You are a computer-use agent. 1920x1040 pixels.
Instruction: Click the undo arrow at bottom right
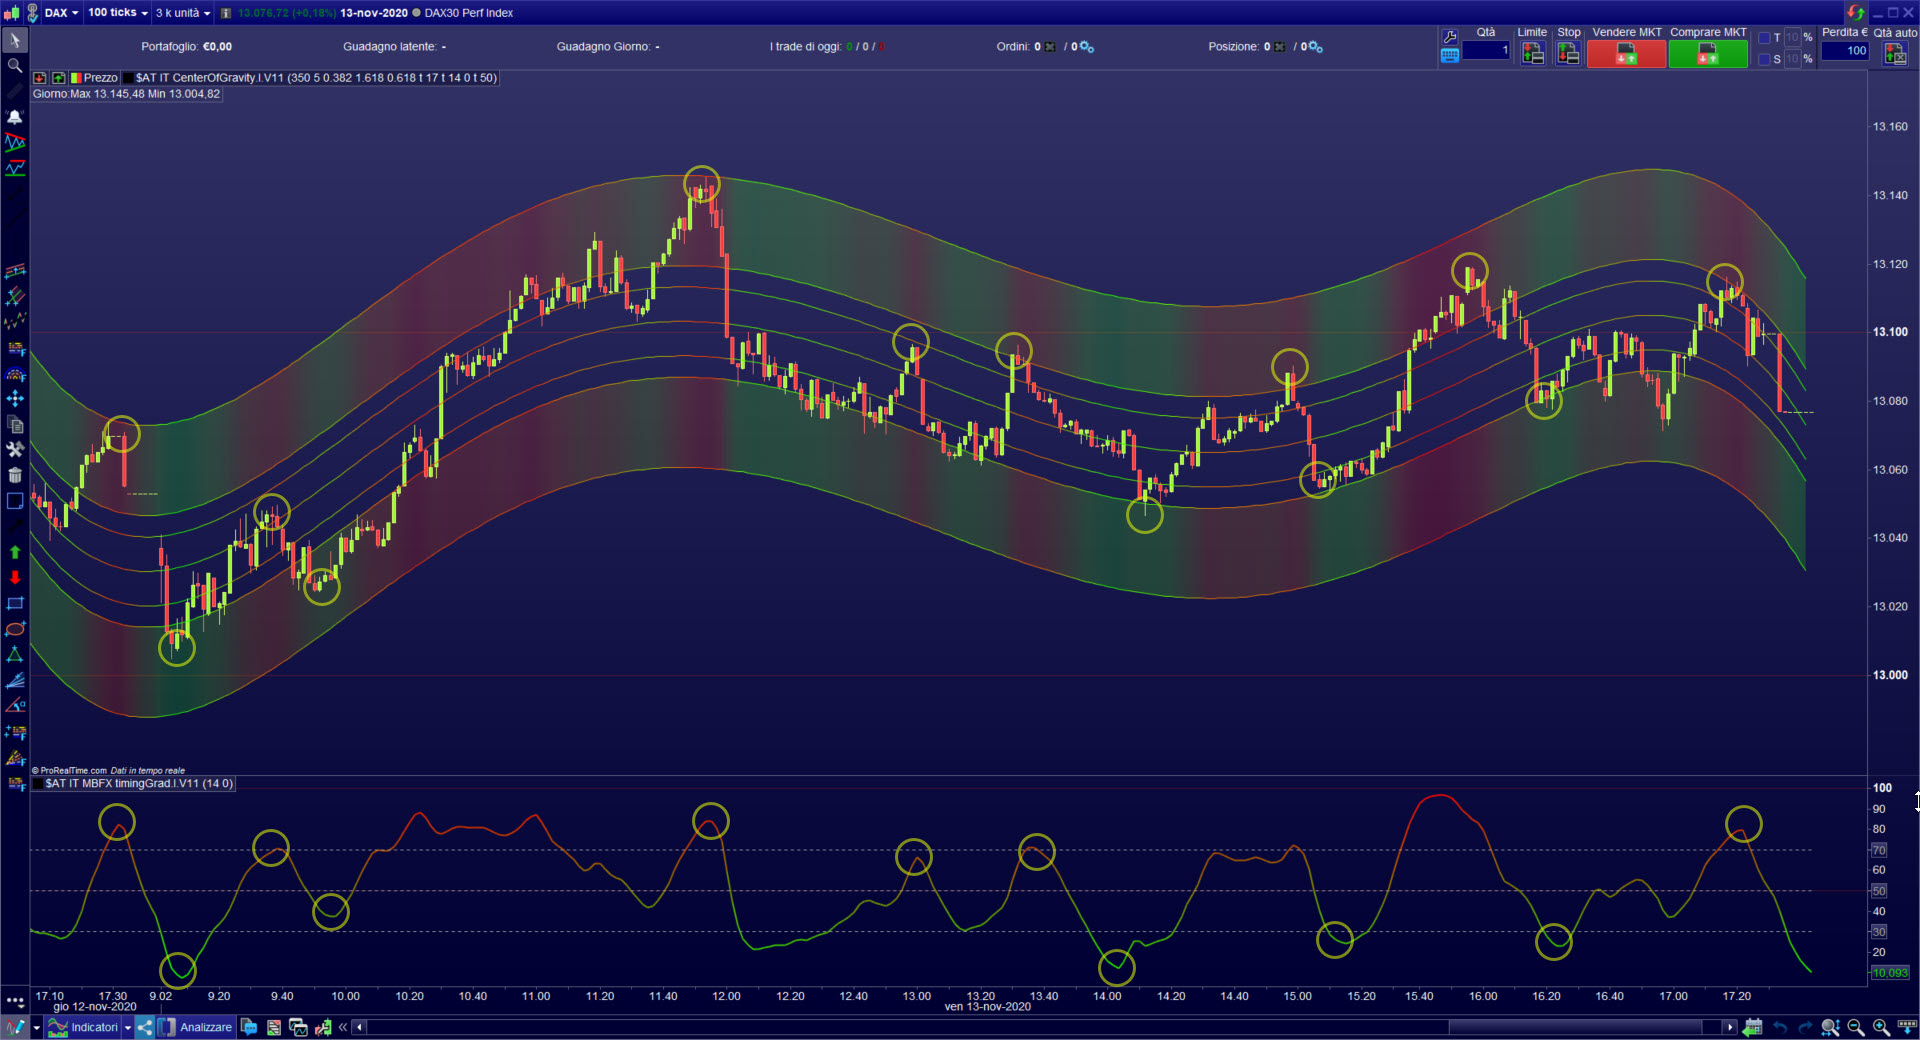1780,1027
